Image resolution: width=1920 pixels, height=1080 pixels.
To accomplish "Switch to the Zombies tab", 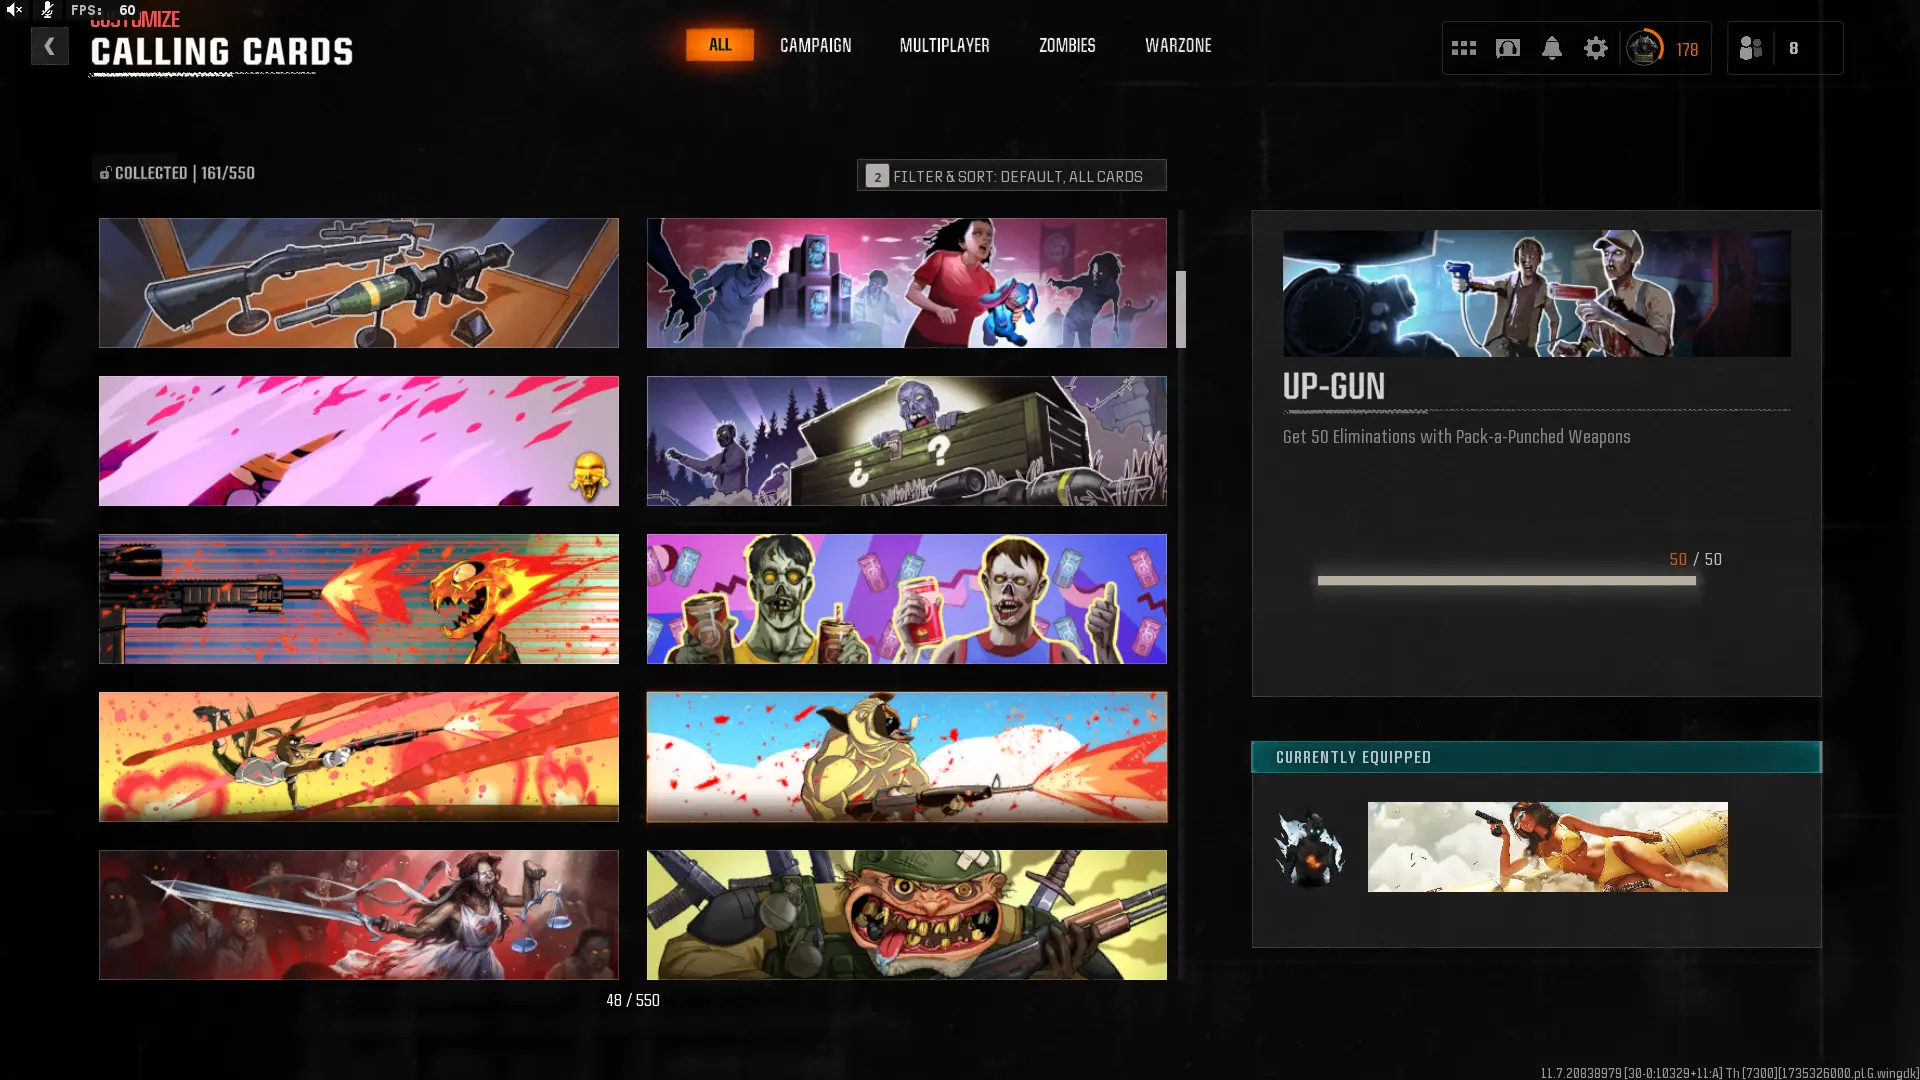I will pos(1067,45).
